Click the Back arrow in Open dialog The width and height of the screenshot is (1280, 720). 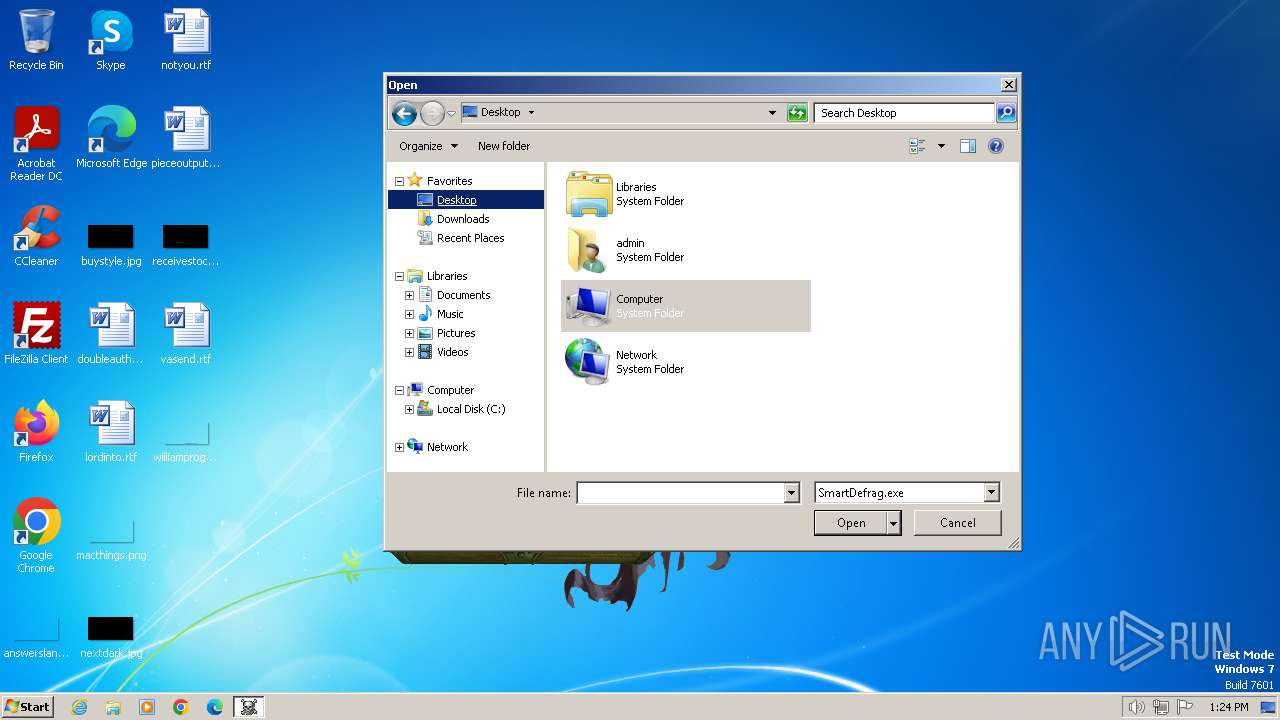coord(404,113)
